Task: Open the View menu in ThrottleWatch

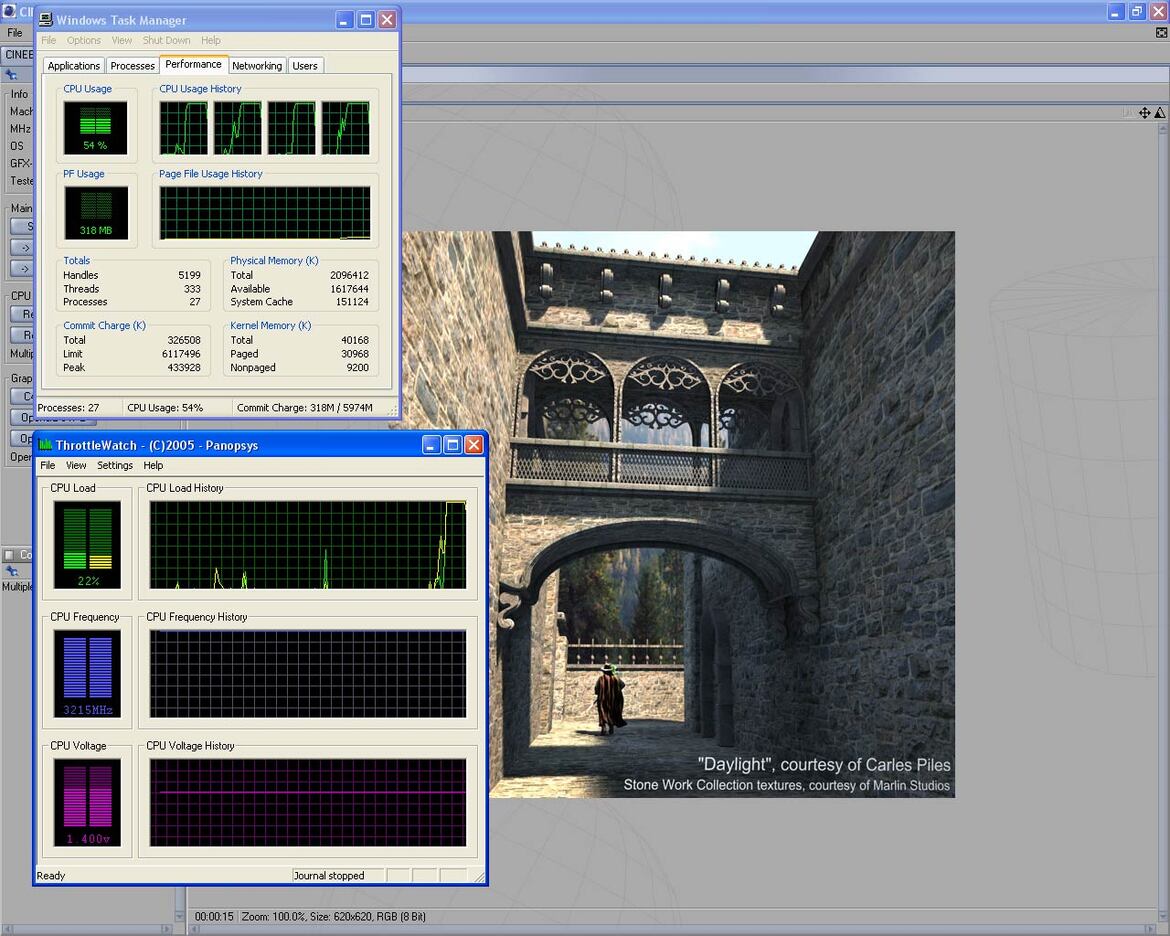Action: [75, 465]
